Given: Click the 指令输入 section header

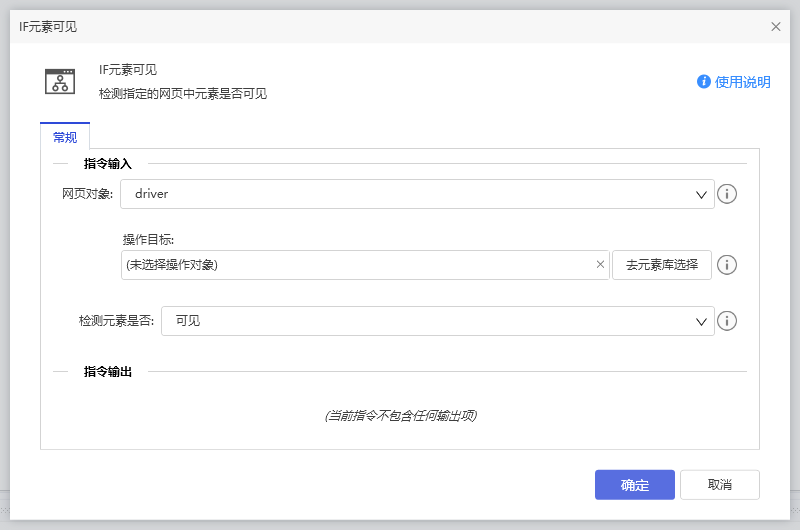Looking at the screenshot, I should (x=108, y=163).
